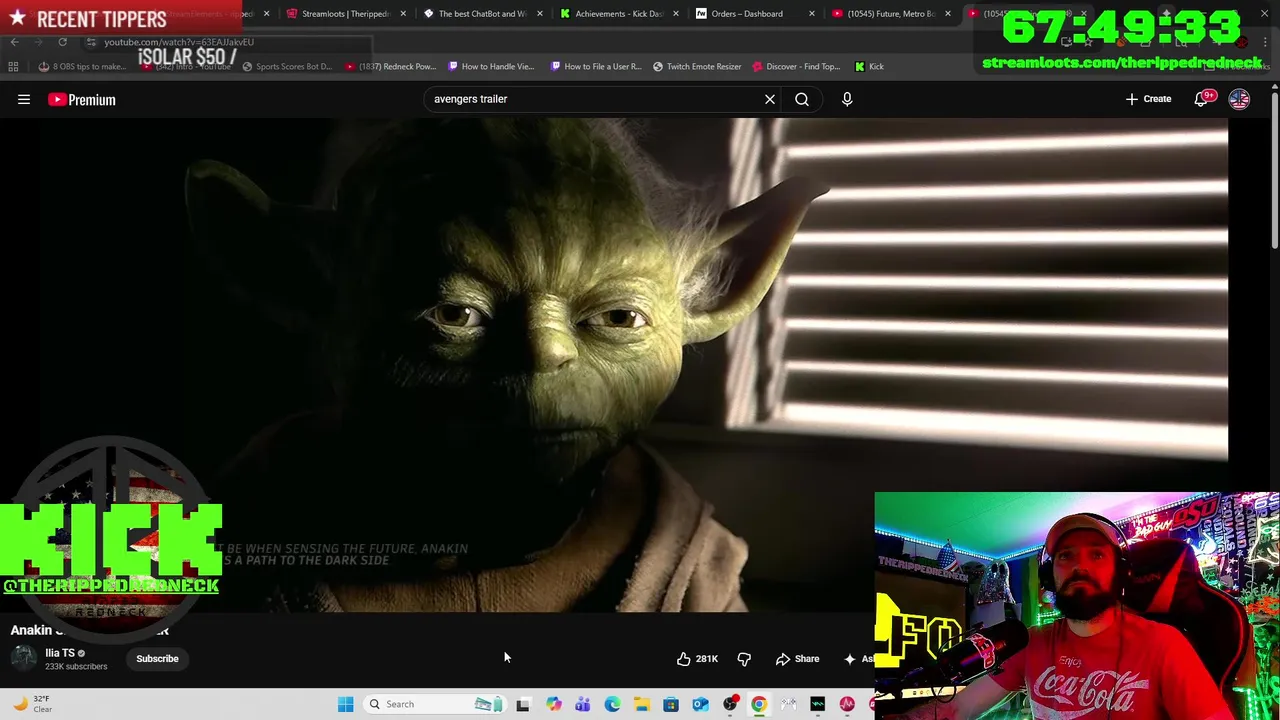Share the video
Viewport: 1280px width, 720px height.
click(798, 659)
